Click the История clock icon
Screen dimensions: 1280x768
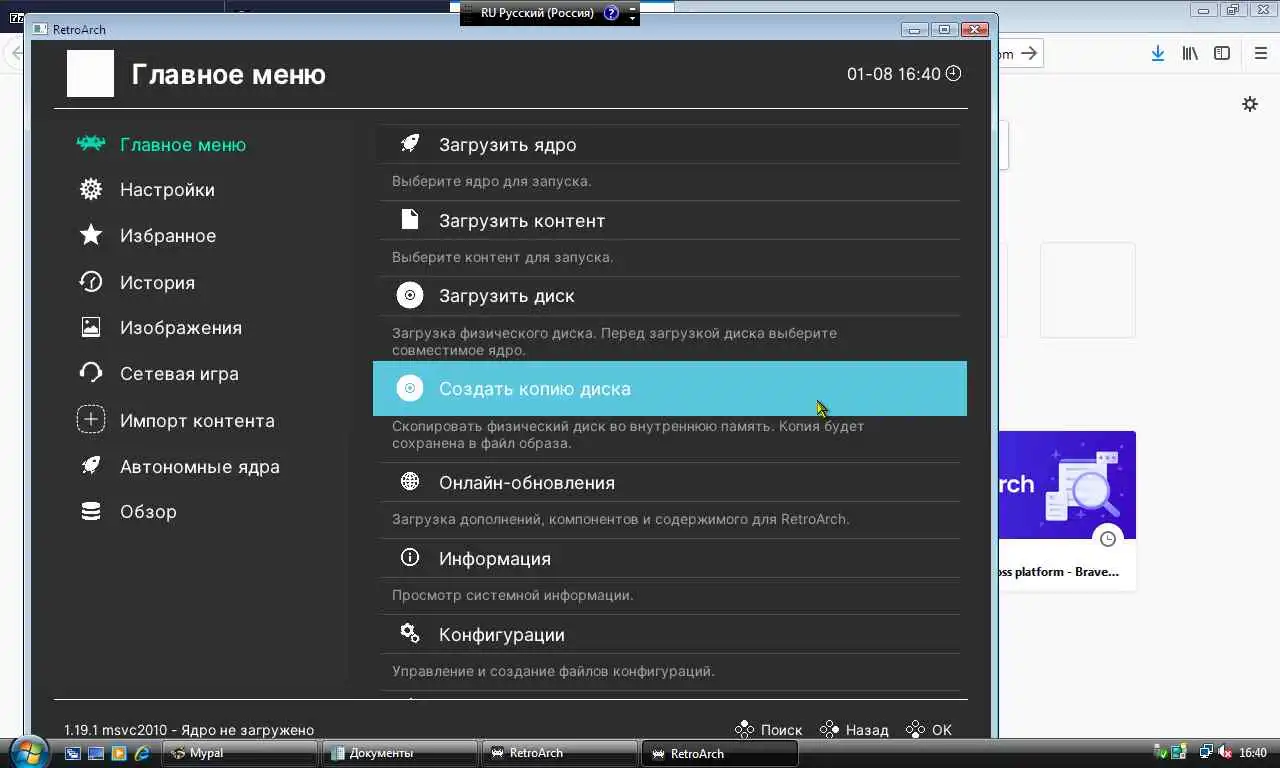[x=91, y=282]
